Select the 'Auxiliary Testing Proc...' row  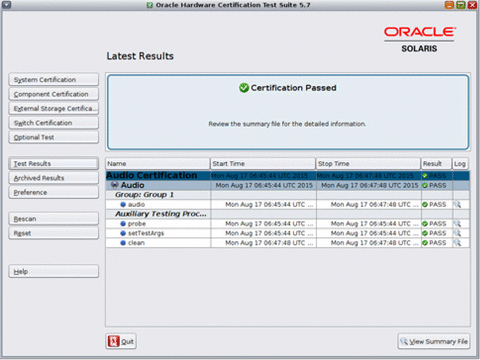tap(288, 214)
